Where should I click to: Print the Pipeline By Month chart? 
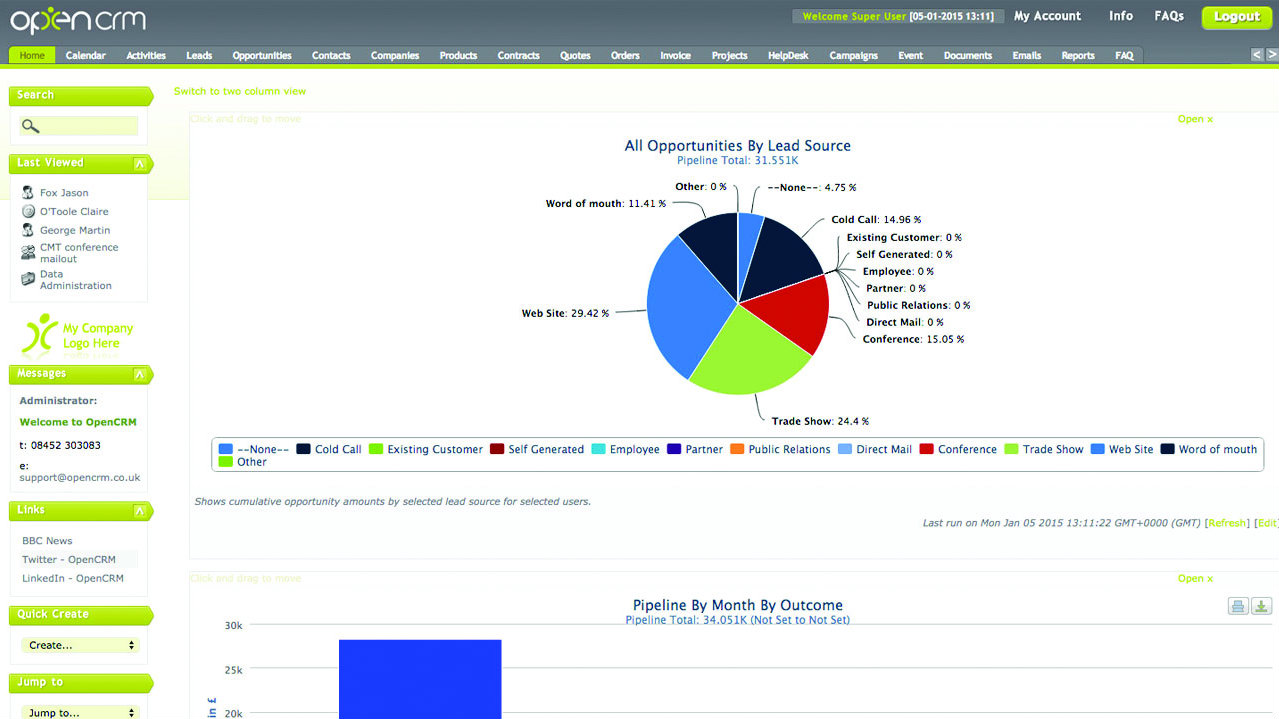[x=1238, y=606]
